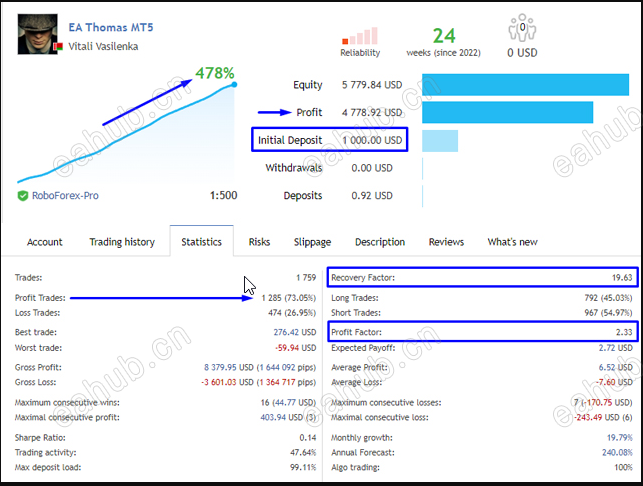This screenshot has width=643, height=486.
Task: Click the subscribers people icon
Action: click(522, 27)
